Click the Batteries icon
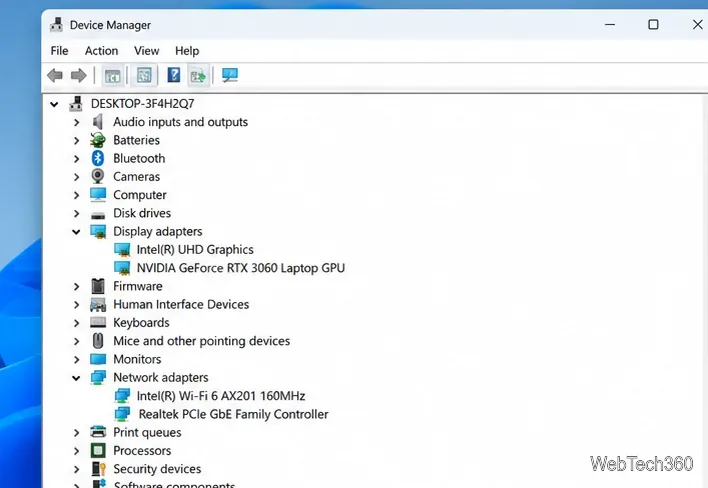The height and width of the screenshot is (488, 708). point(98,140)
